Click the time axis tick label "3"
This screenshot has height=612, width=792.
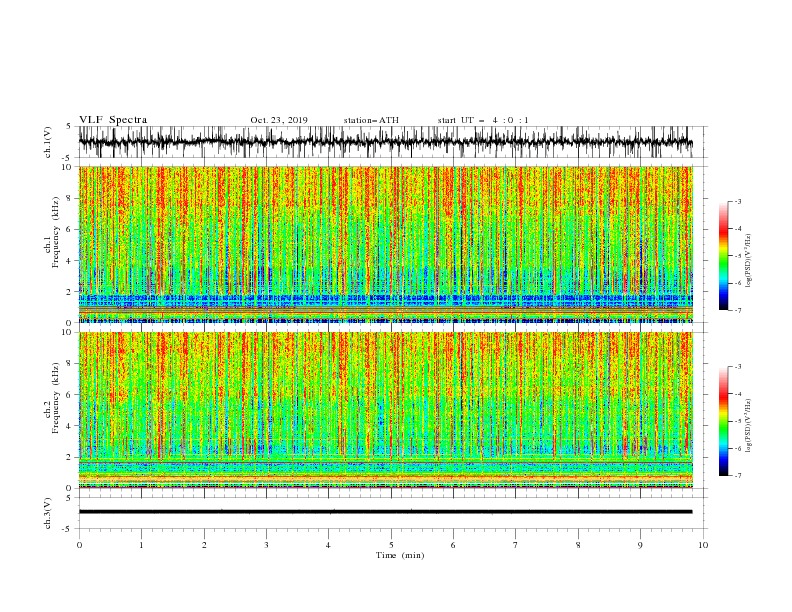266,545
